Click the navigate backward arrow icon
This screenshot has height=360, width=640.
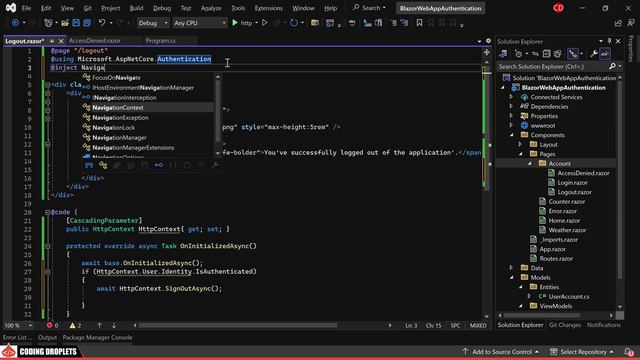click(x=15, y=23)
